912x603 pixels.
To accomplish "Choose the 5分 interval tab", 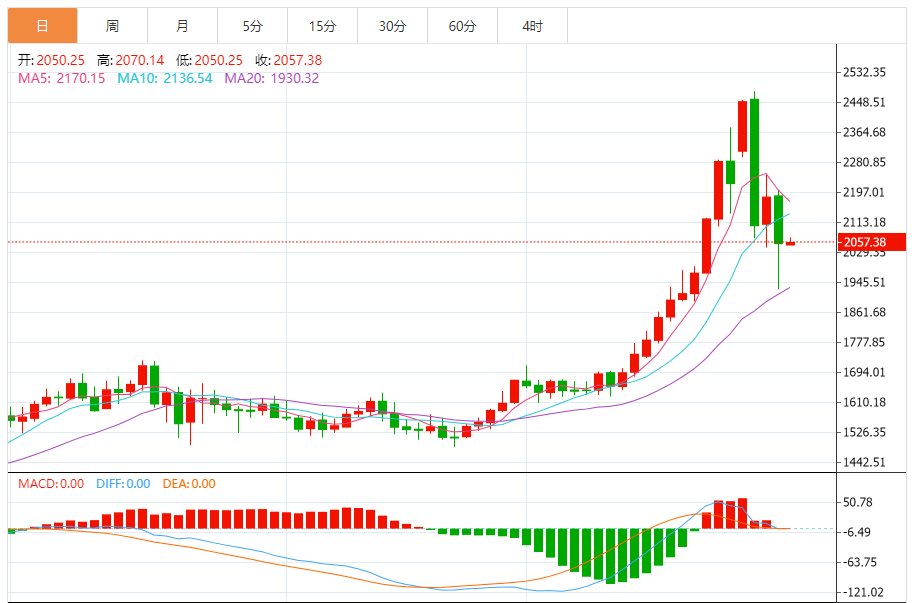I will (x=252, y=26).
